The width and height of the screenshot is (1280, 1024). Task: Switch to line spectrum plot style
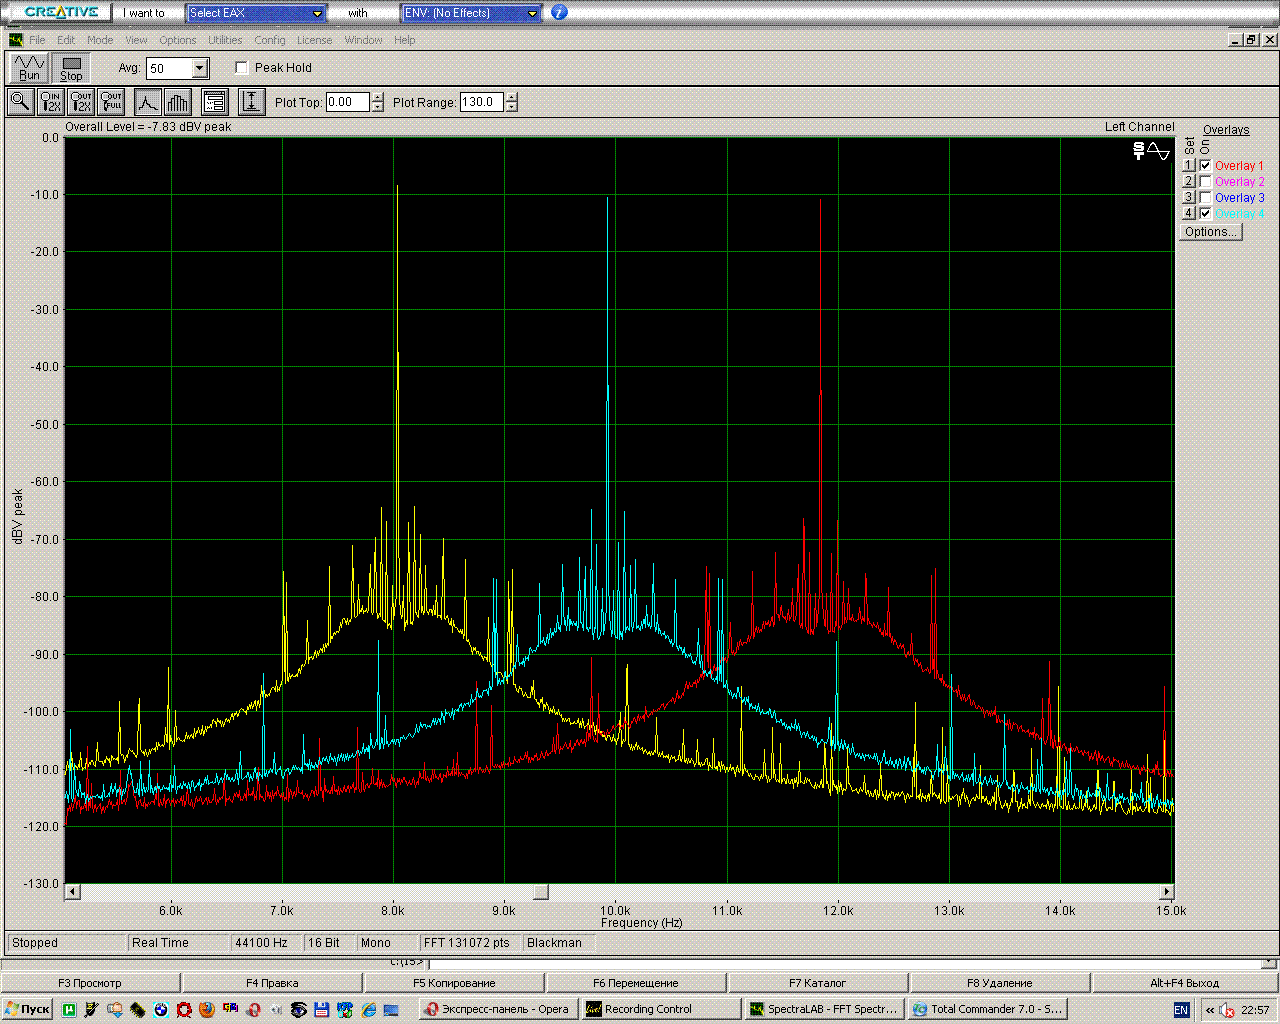[x=148, y=102]
